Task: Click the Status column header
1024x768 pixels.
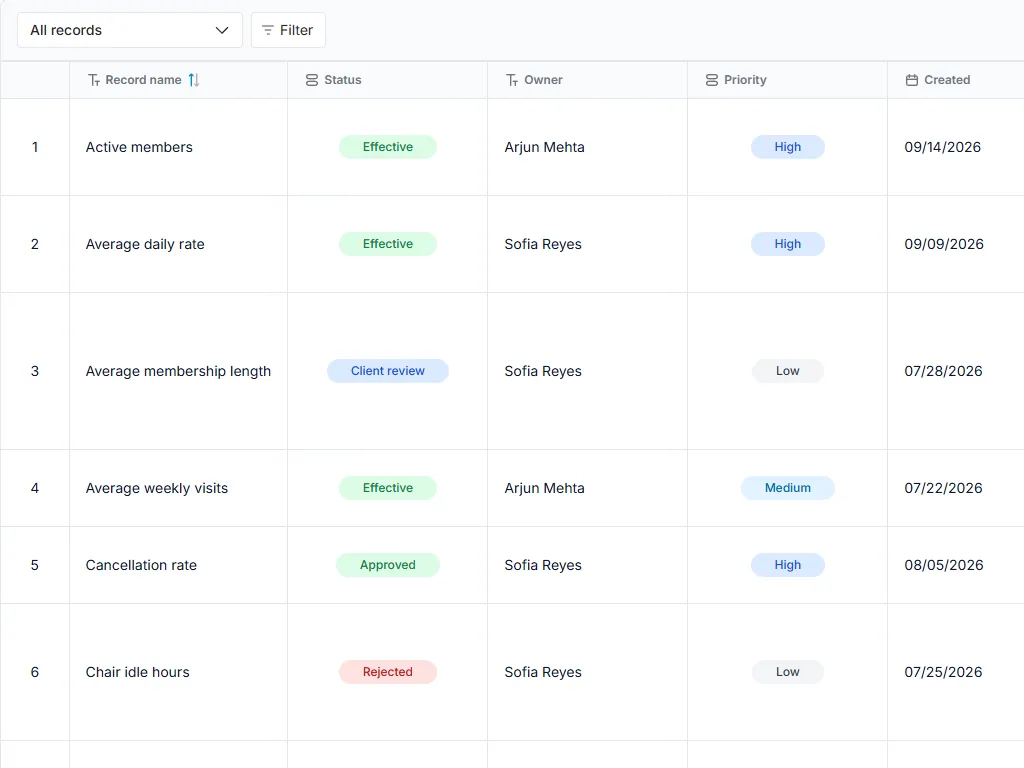Action: click(x=387, y=80)
